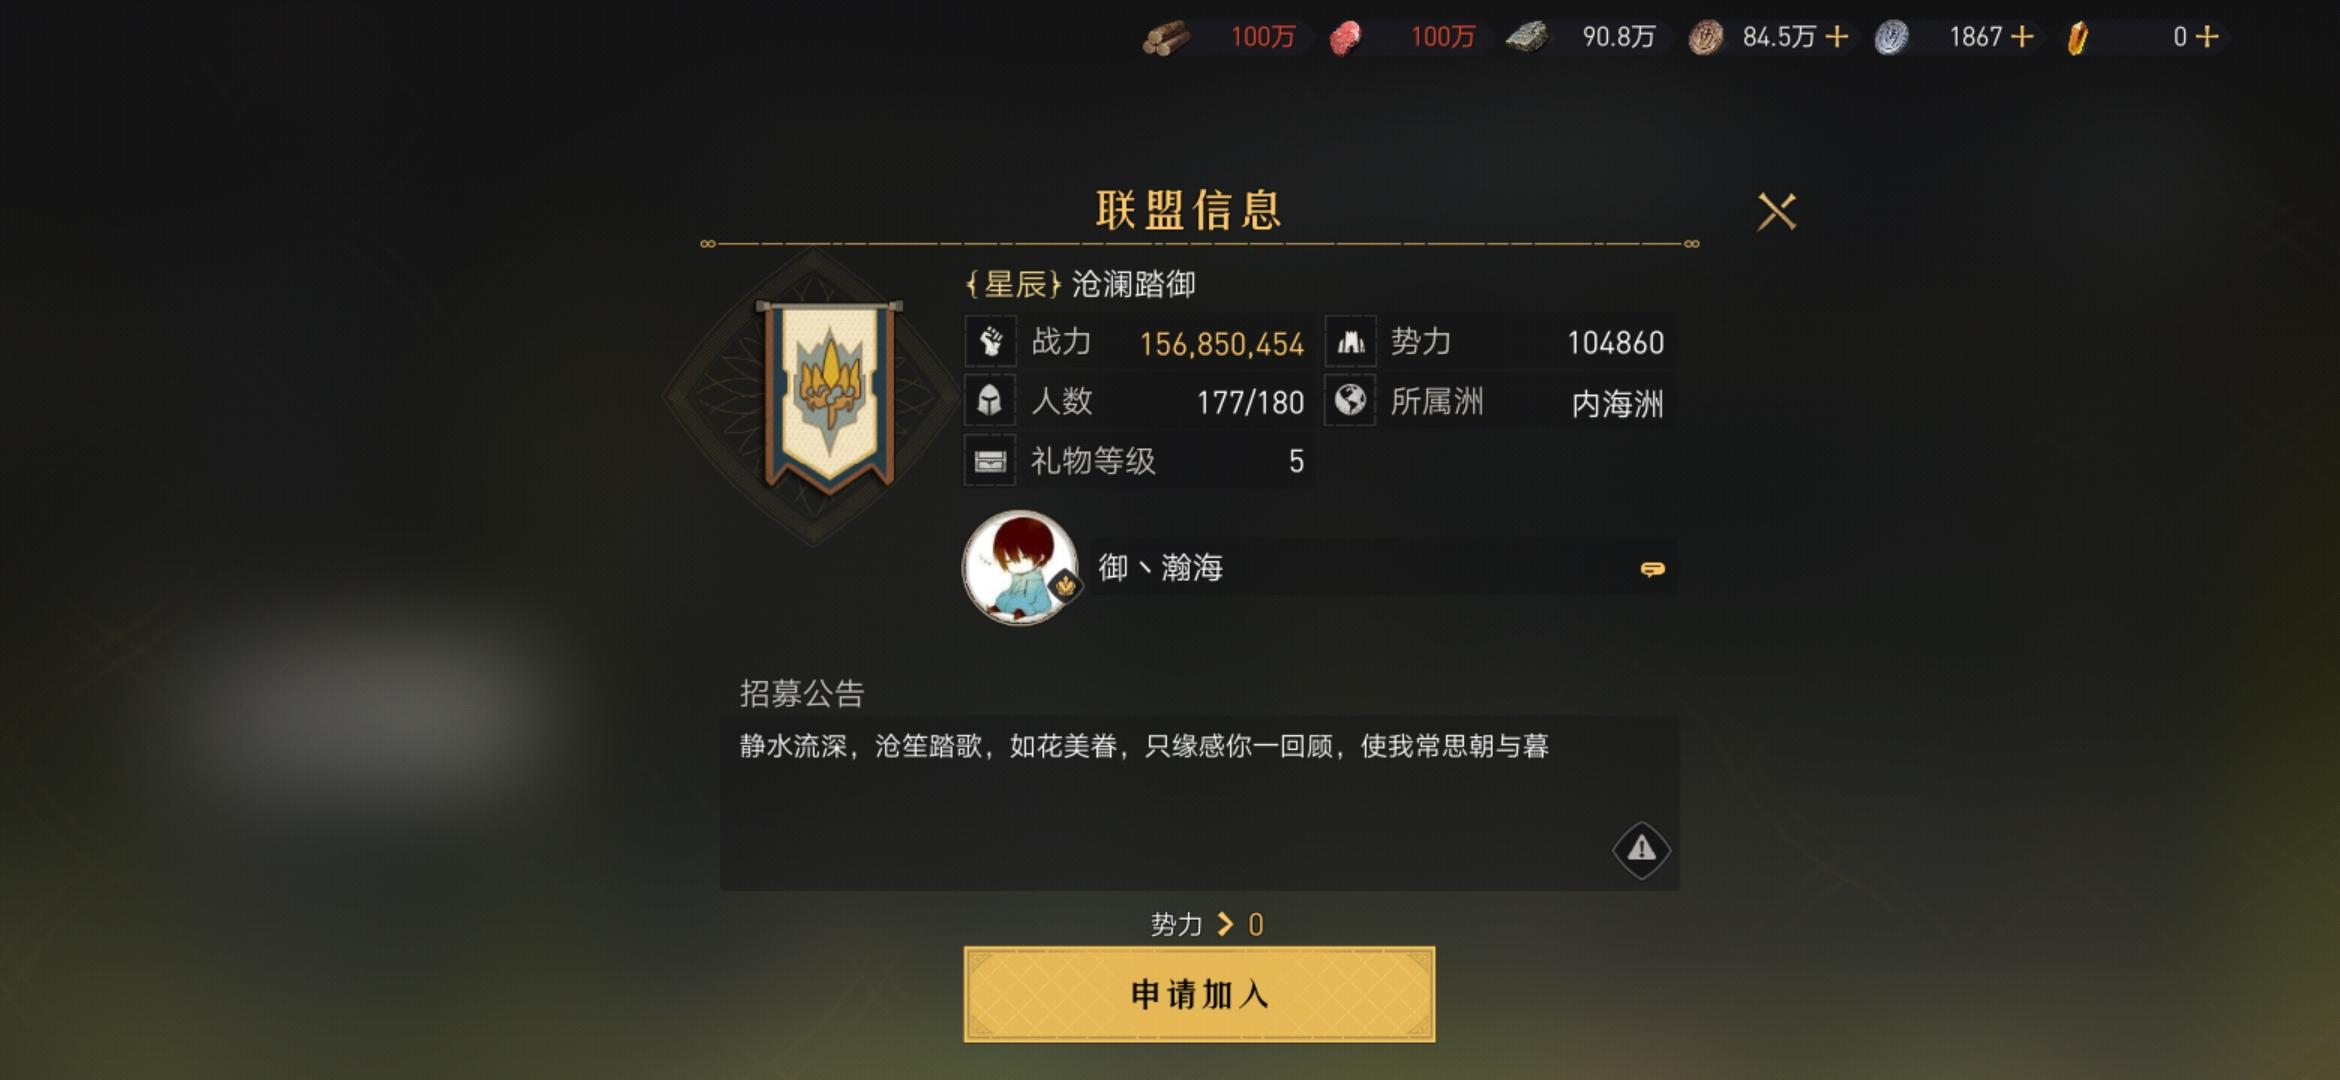Close the alliance info dialog

coord(1777,212)
